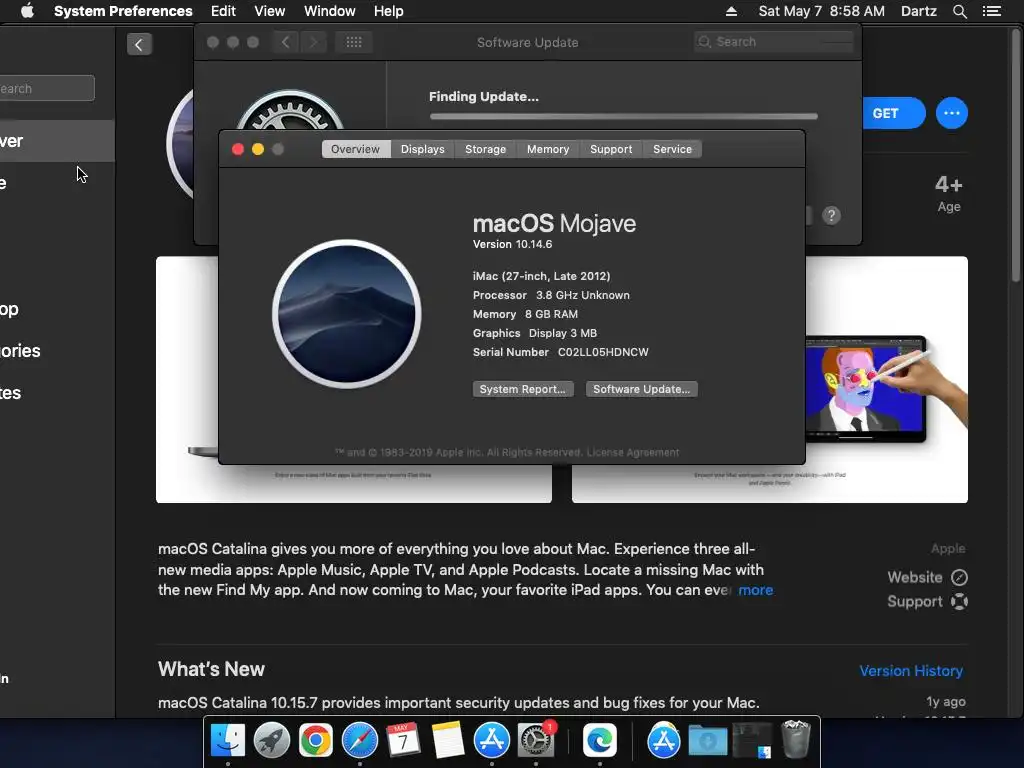The image size is (1024, 768).
Task: Open the blue more options ellipsis button
Action: click(952, 113)
